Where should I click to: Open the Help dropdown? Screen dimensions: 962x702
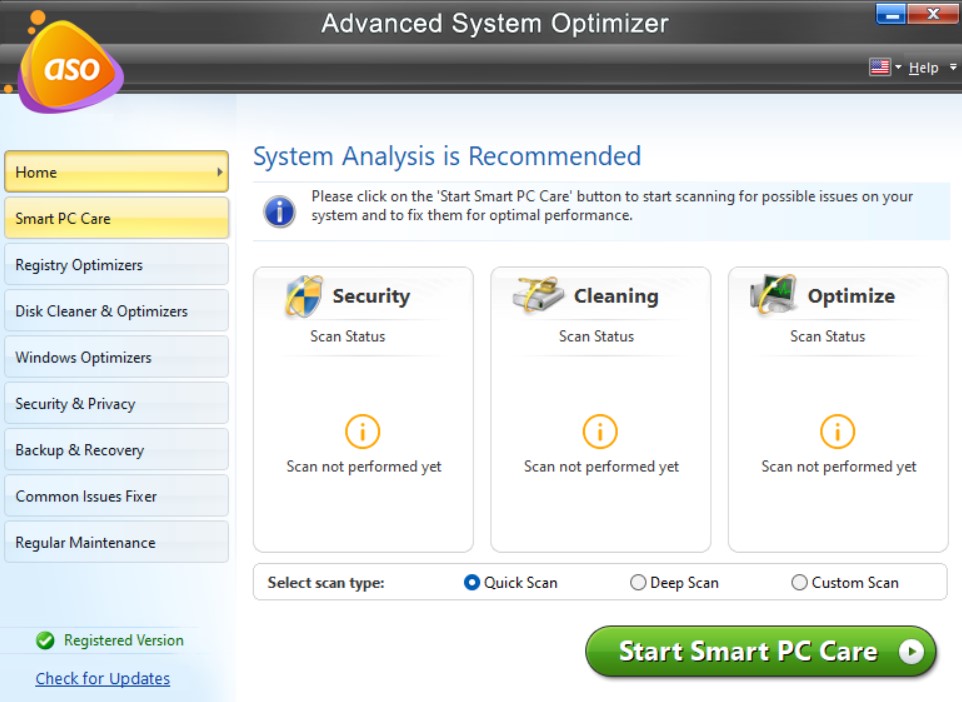coord(924,67)
